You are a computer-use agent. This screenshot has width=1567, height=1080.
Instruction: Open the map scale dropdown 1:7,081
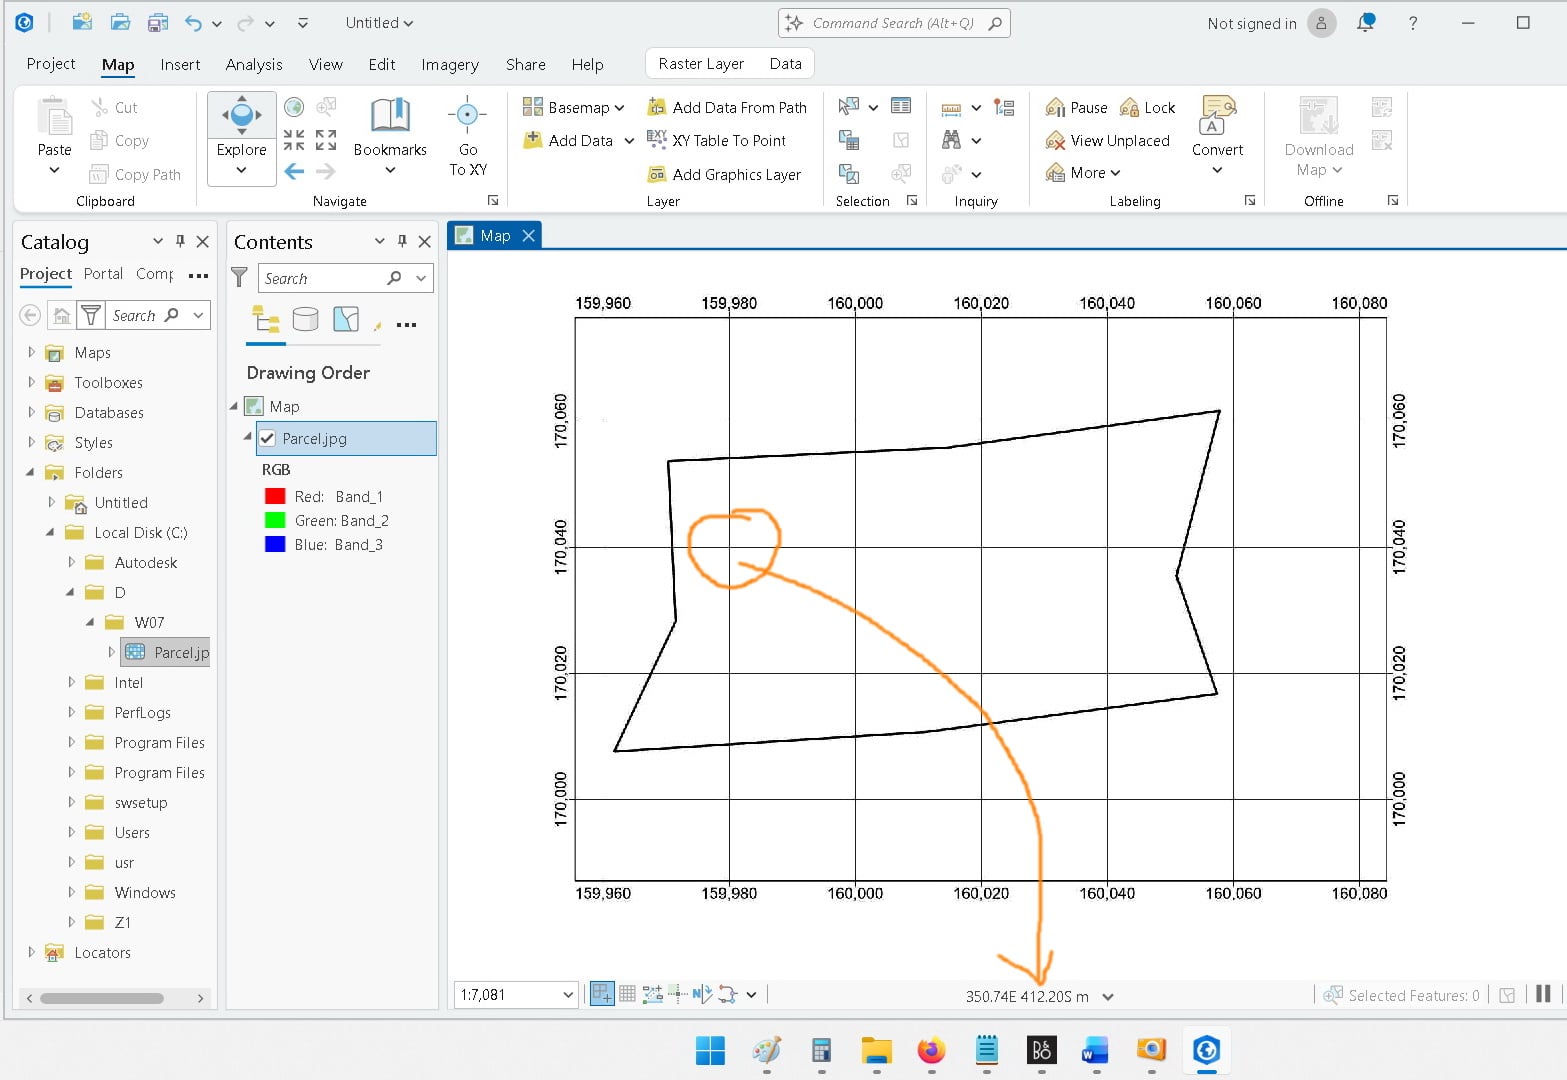pos(568,995)
